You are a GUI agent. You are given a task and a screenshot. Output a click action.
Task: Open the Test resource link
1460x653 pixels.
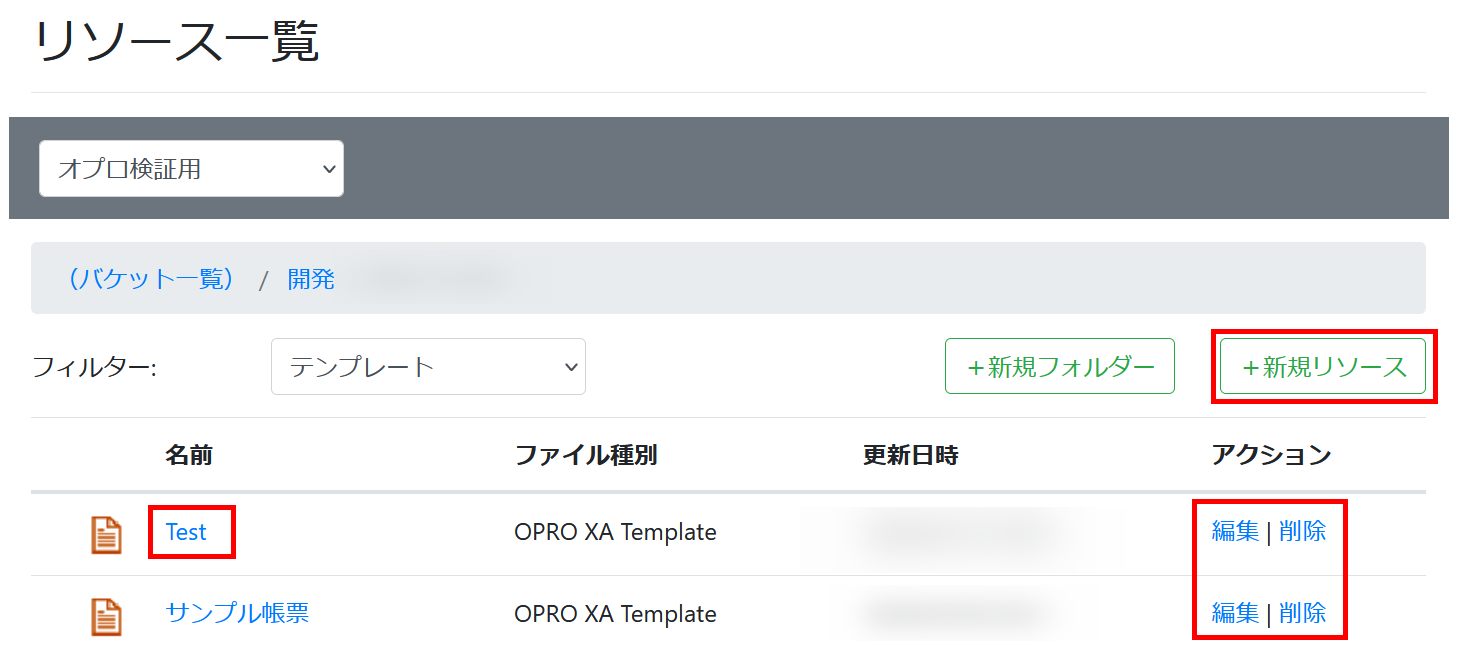(x=186, y=532)
